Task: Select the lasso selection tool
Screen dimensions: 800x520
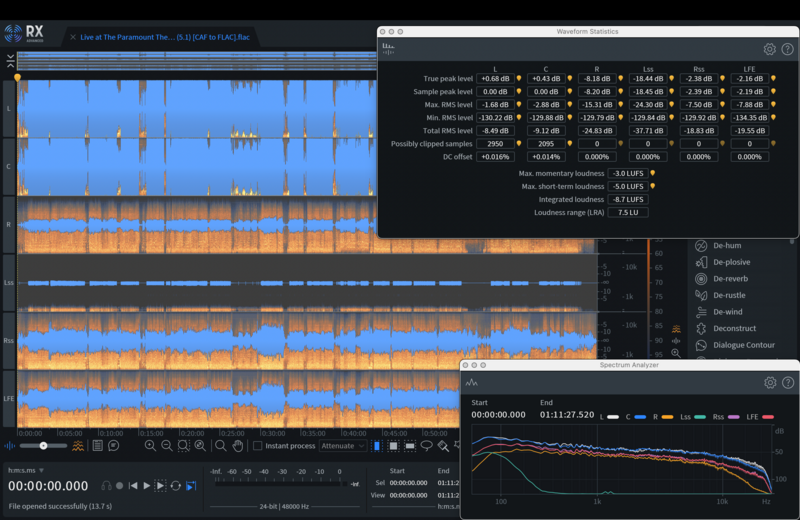Action: [x=427, y=445]
